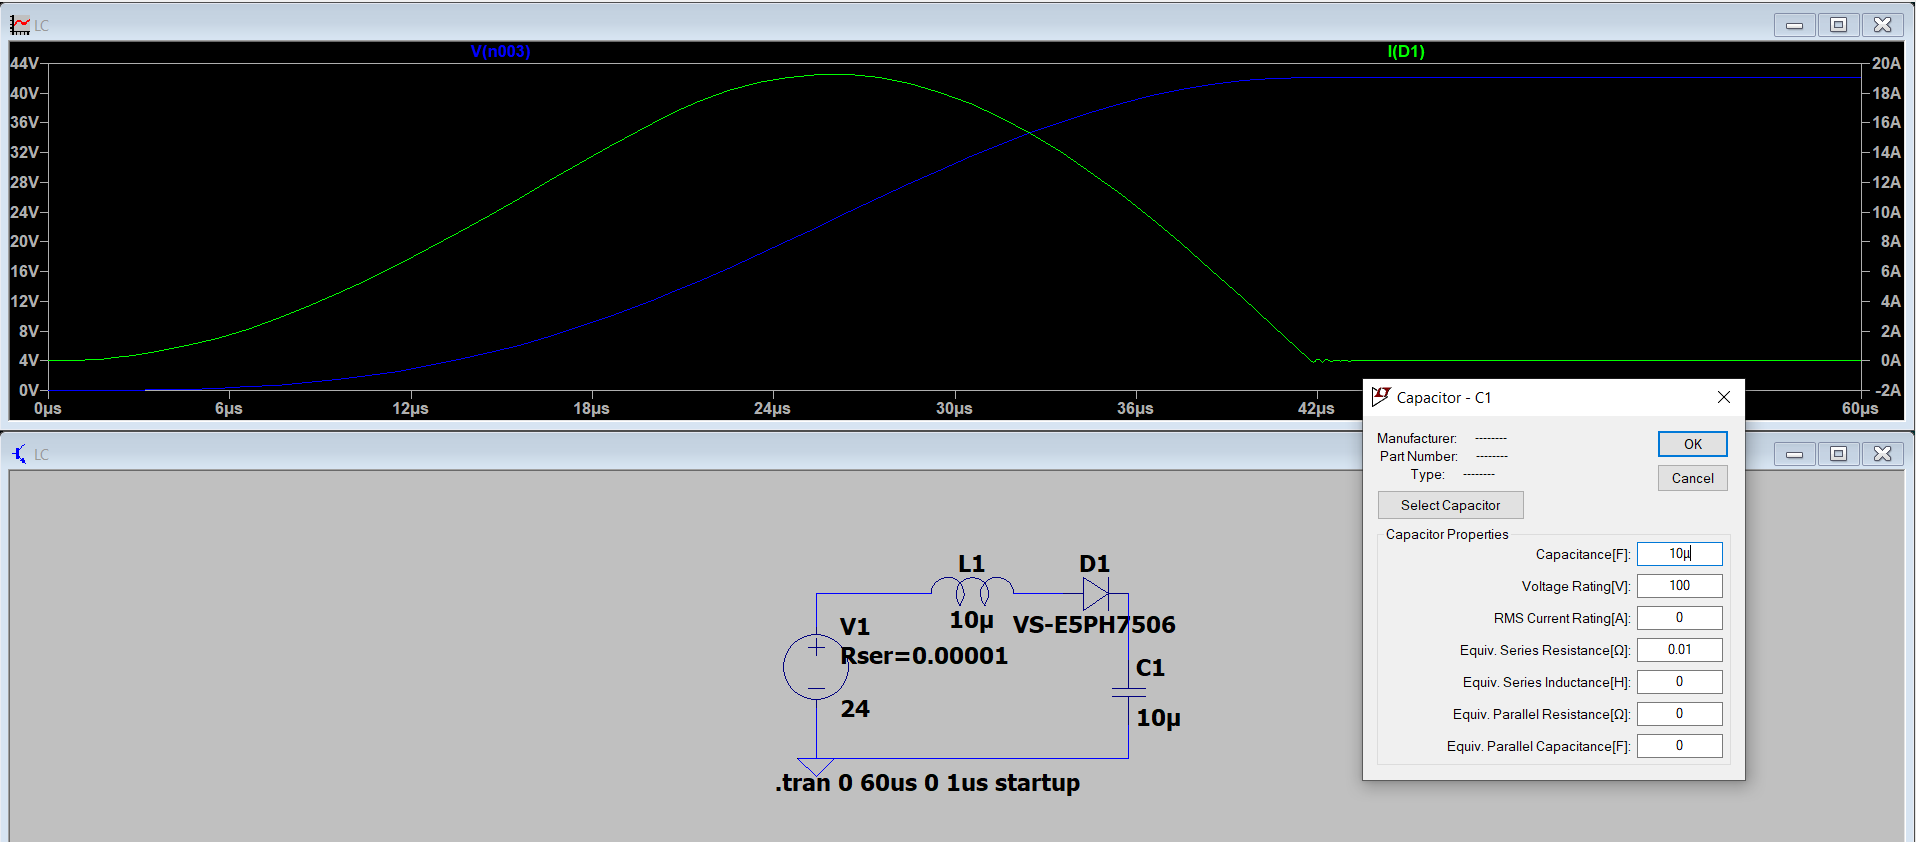Click the 60µs label on time axis
Image resolution: width=1916 pixels, height=842 pixels.
[1860, 409]
